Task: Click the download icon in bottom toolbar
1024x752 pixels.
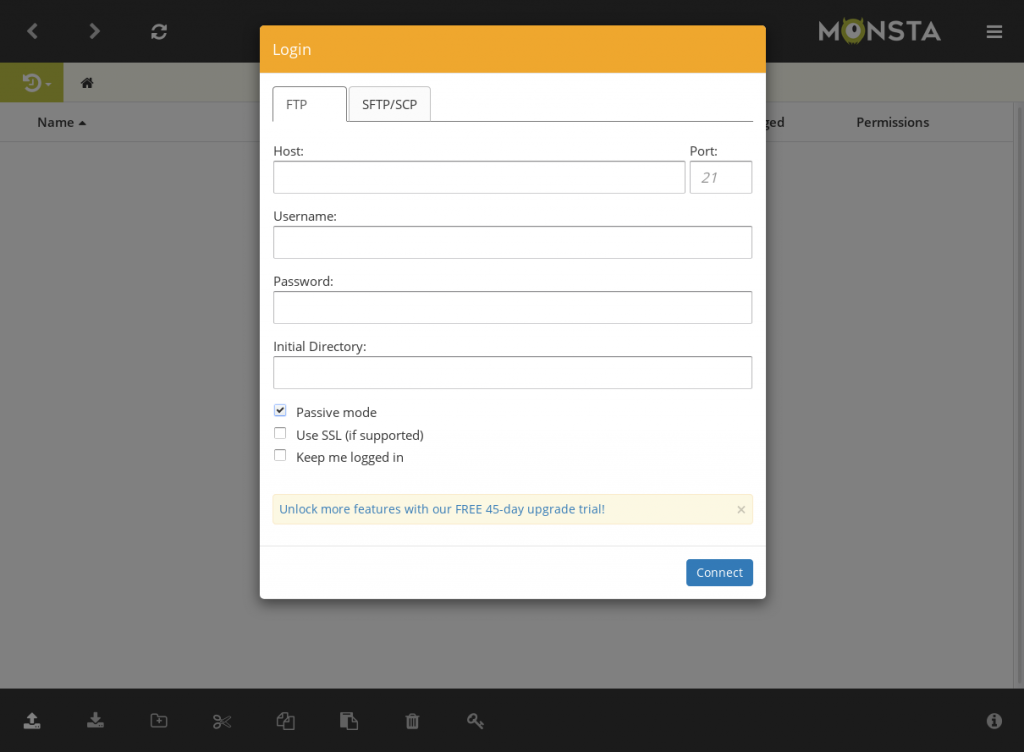Action: (95, 720)
